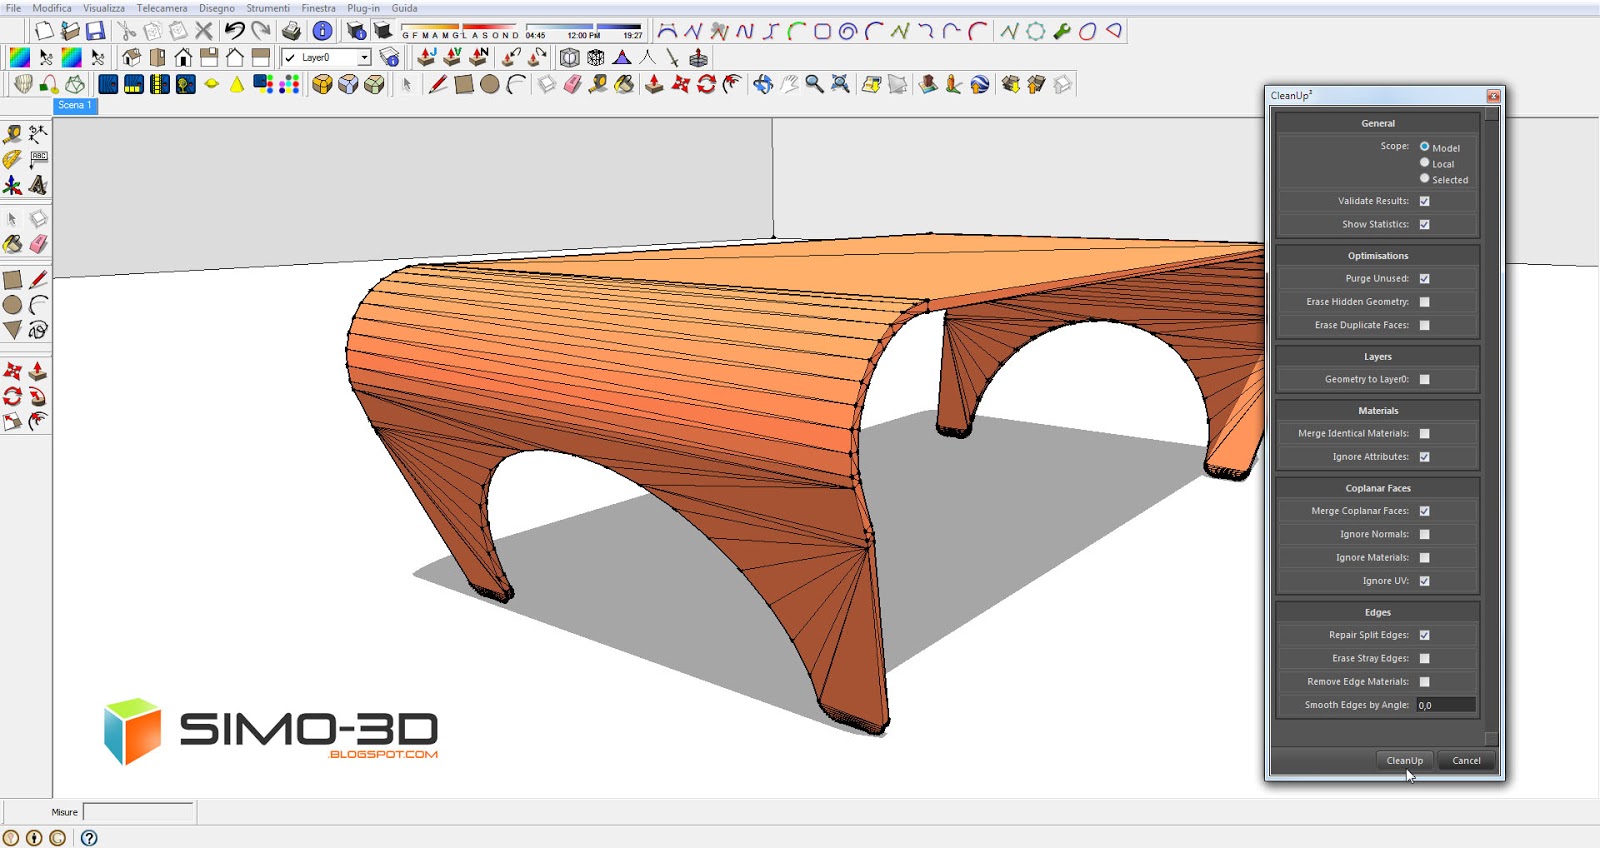The image size is (1600, 848).
Task: Select the Selected scope radio button
Action: pos(1424,178)
